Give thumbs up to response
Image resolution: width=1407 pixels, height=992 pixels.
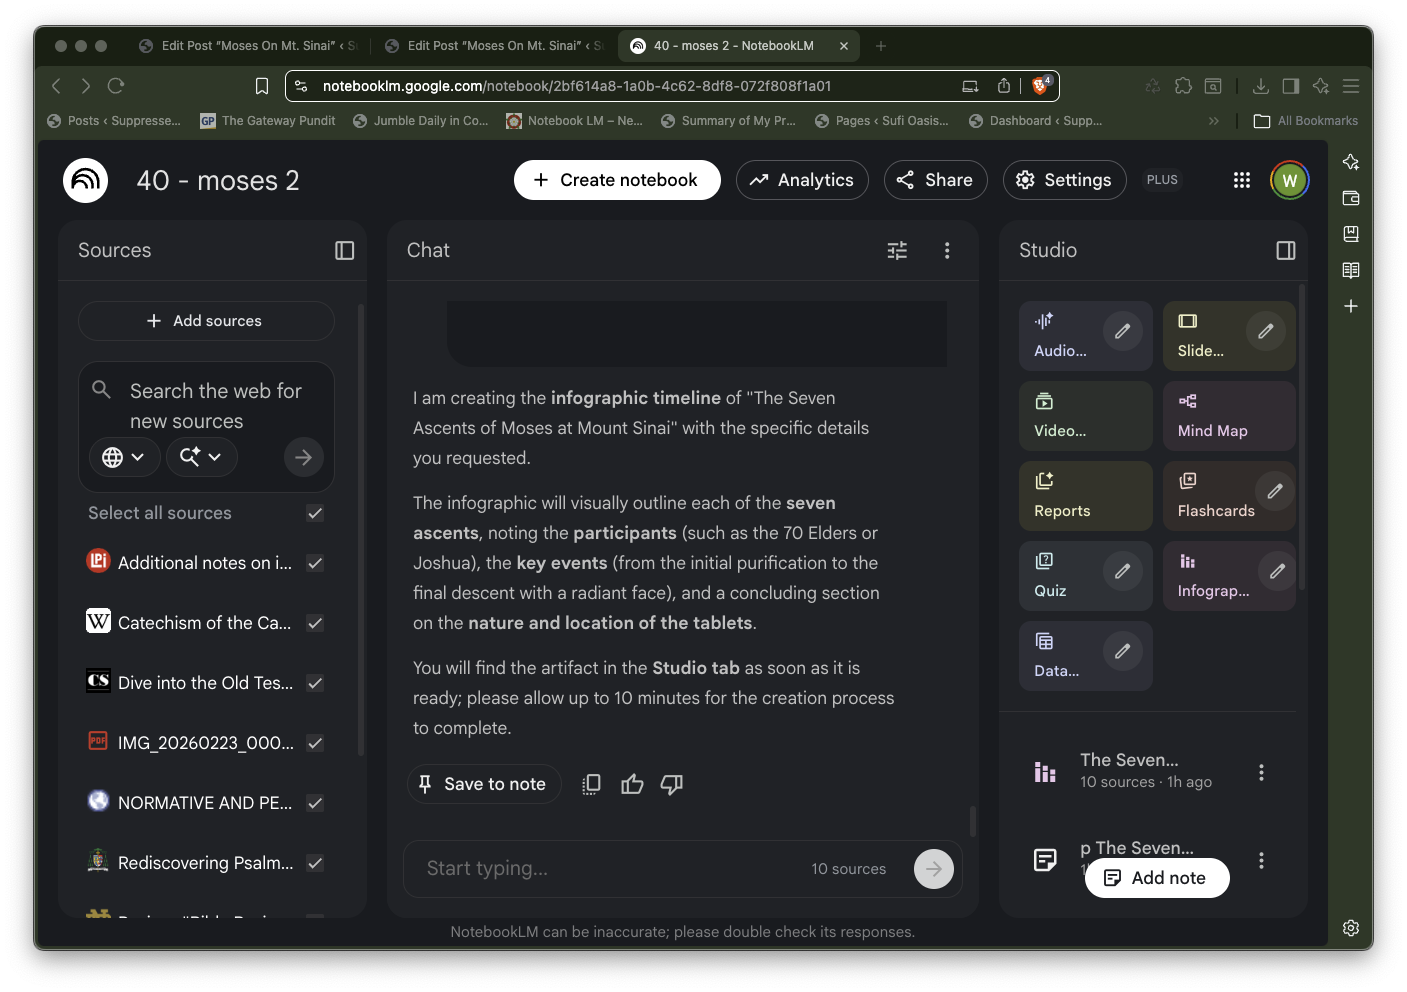632,785
